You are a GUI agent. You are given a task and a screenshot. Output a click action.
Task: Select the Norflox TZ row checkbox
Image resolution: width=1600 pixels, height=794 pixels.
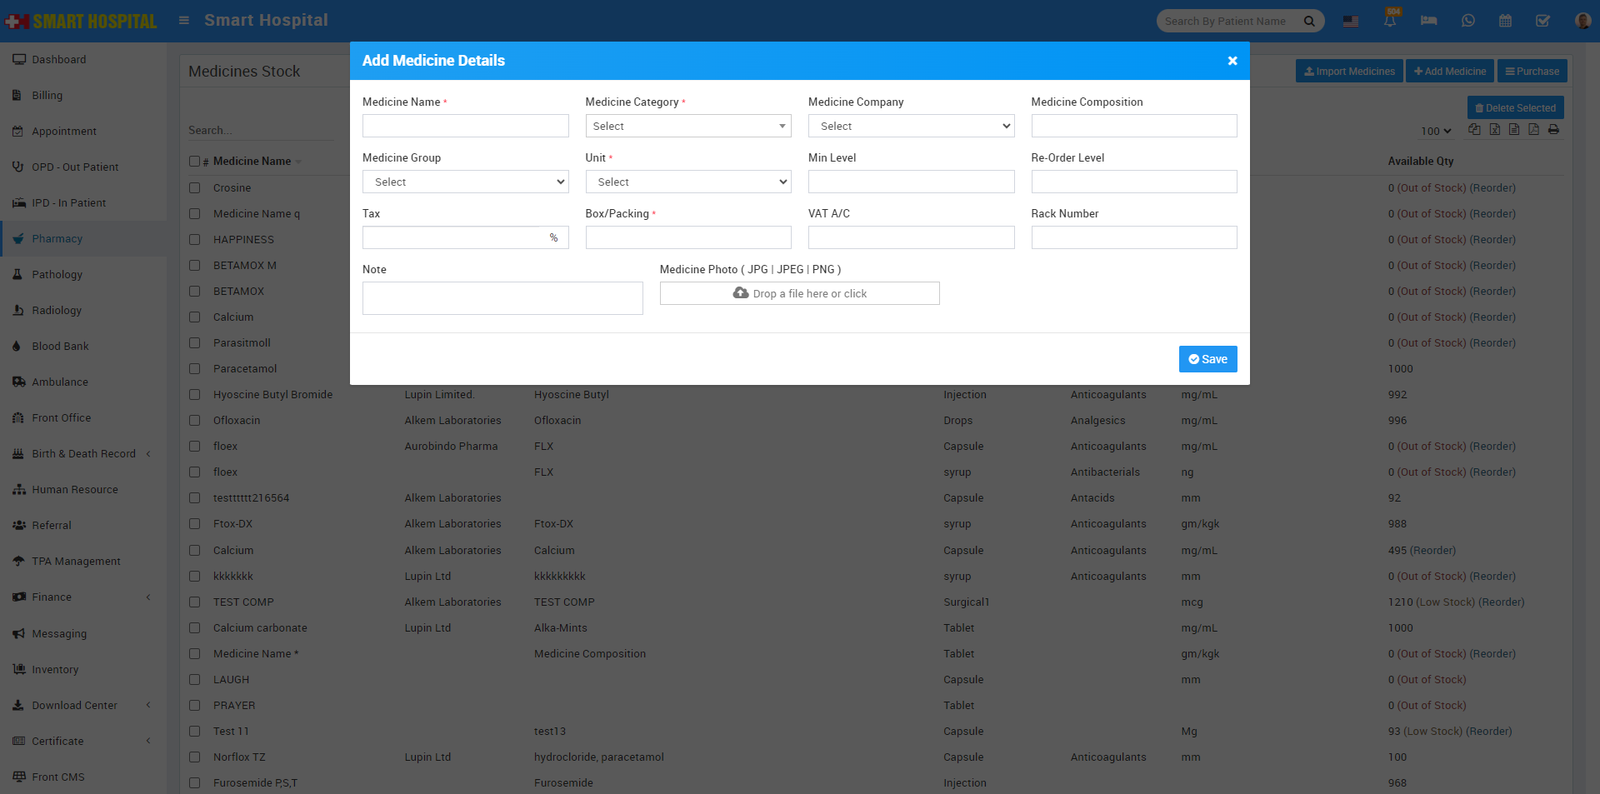point(195,757)
